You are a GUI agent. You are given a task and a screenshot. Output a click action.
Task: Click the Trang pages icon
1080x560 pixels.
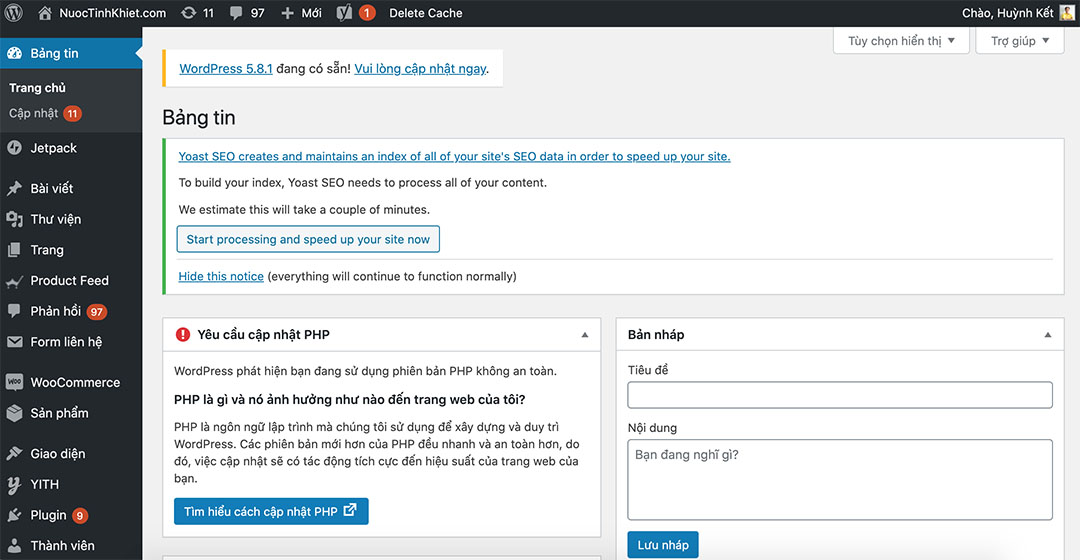point(14,249)
